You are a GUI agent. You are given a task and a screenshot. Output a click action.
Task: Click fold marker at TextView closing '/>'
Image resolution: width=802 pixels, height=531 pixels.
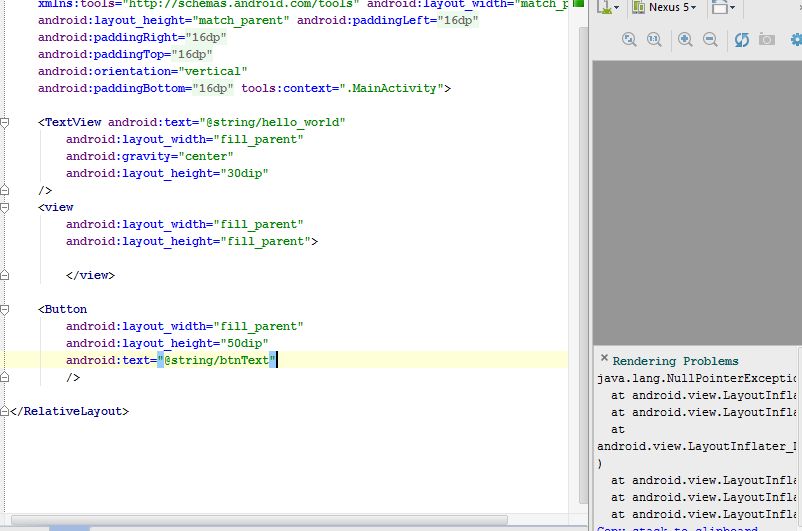(4, 190)
